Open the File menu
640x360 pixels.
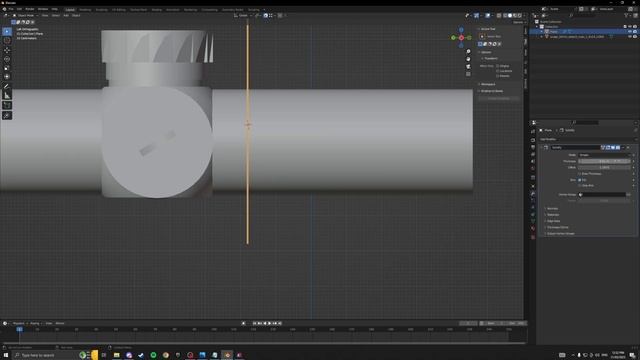pyautogui.click(x=11, y=9)
